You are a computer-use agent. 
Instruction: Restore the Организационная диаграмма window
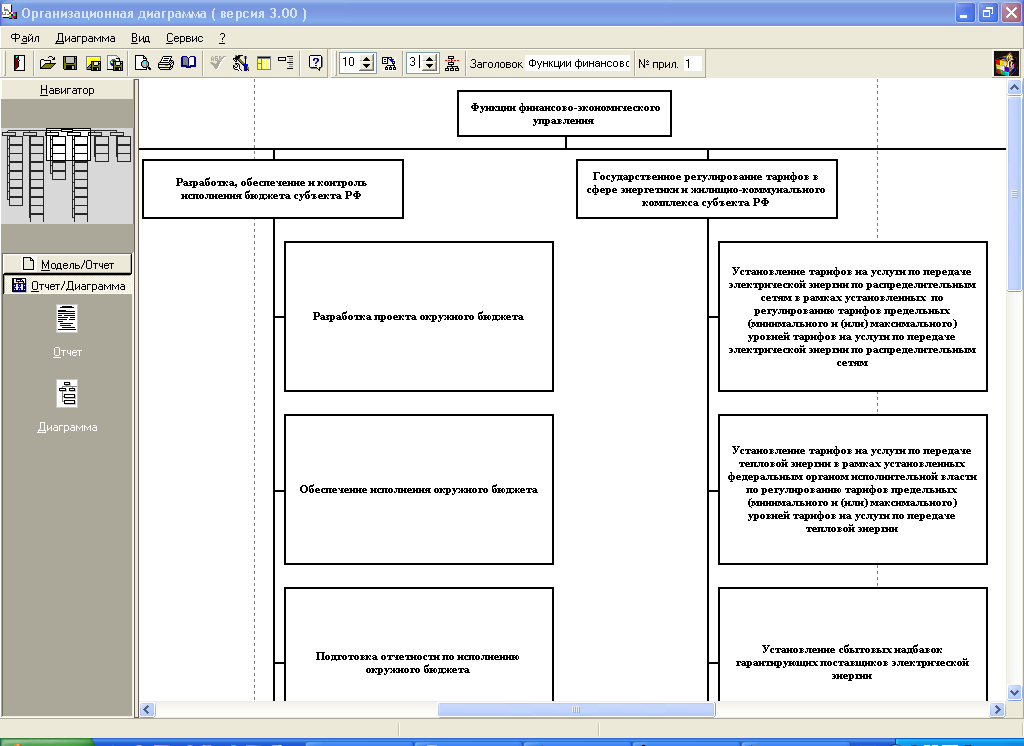[987, 12]
